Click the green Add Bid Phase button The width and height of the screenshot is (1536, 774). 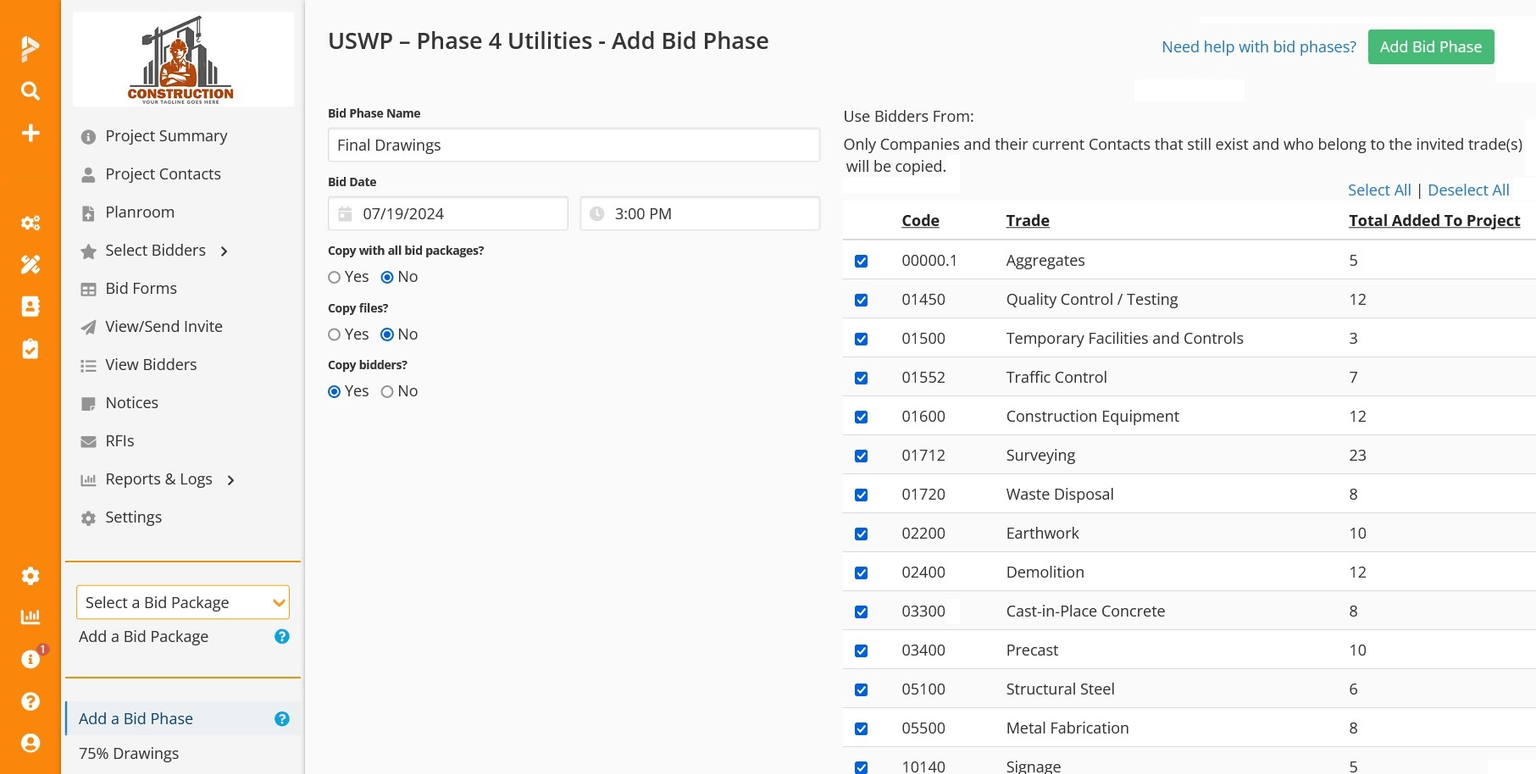pyautogui.click(x=1431, y=47)
